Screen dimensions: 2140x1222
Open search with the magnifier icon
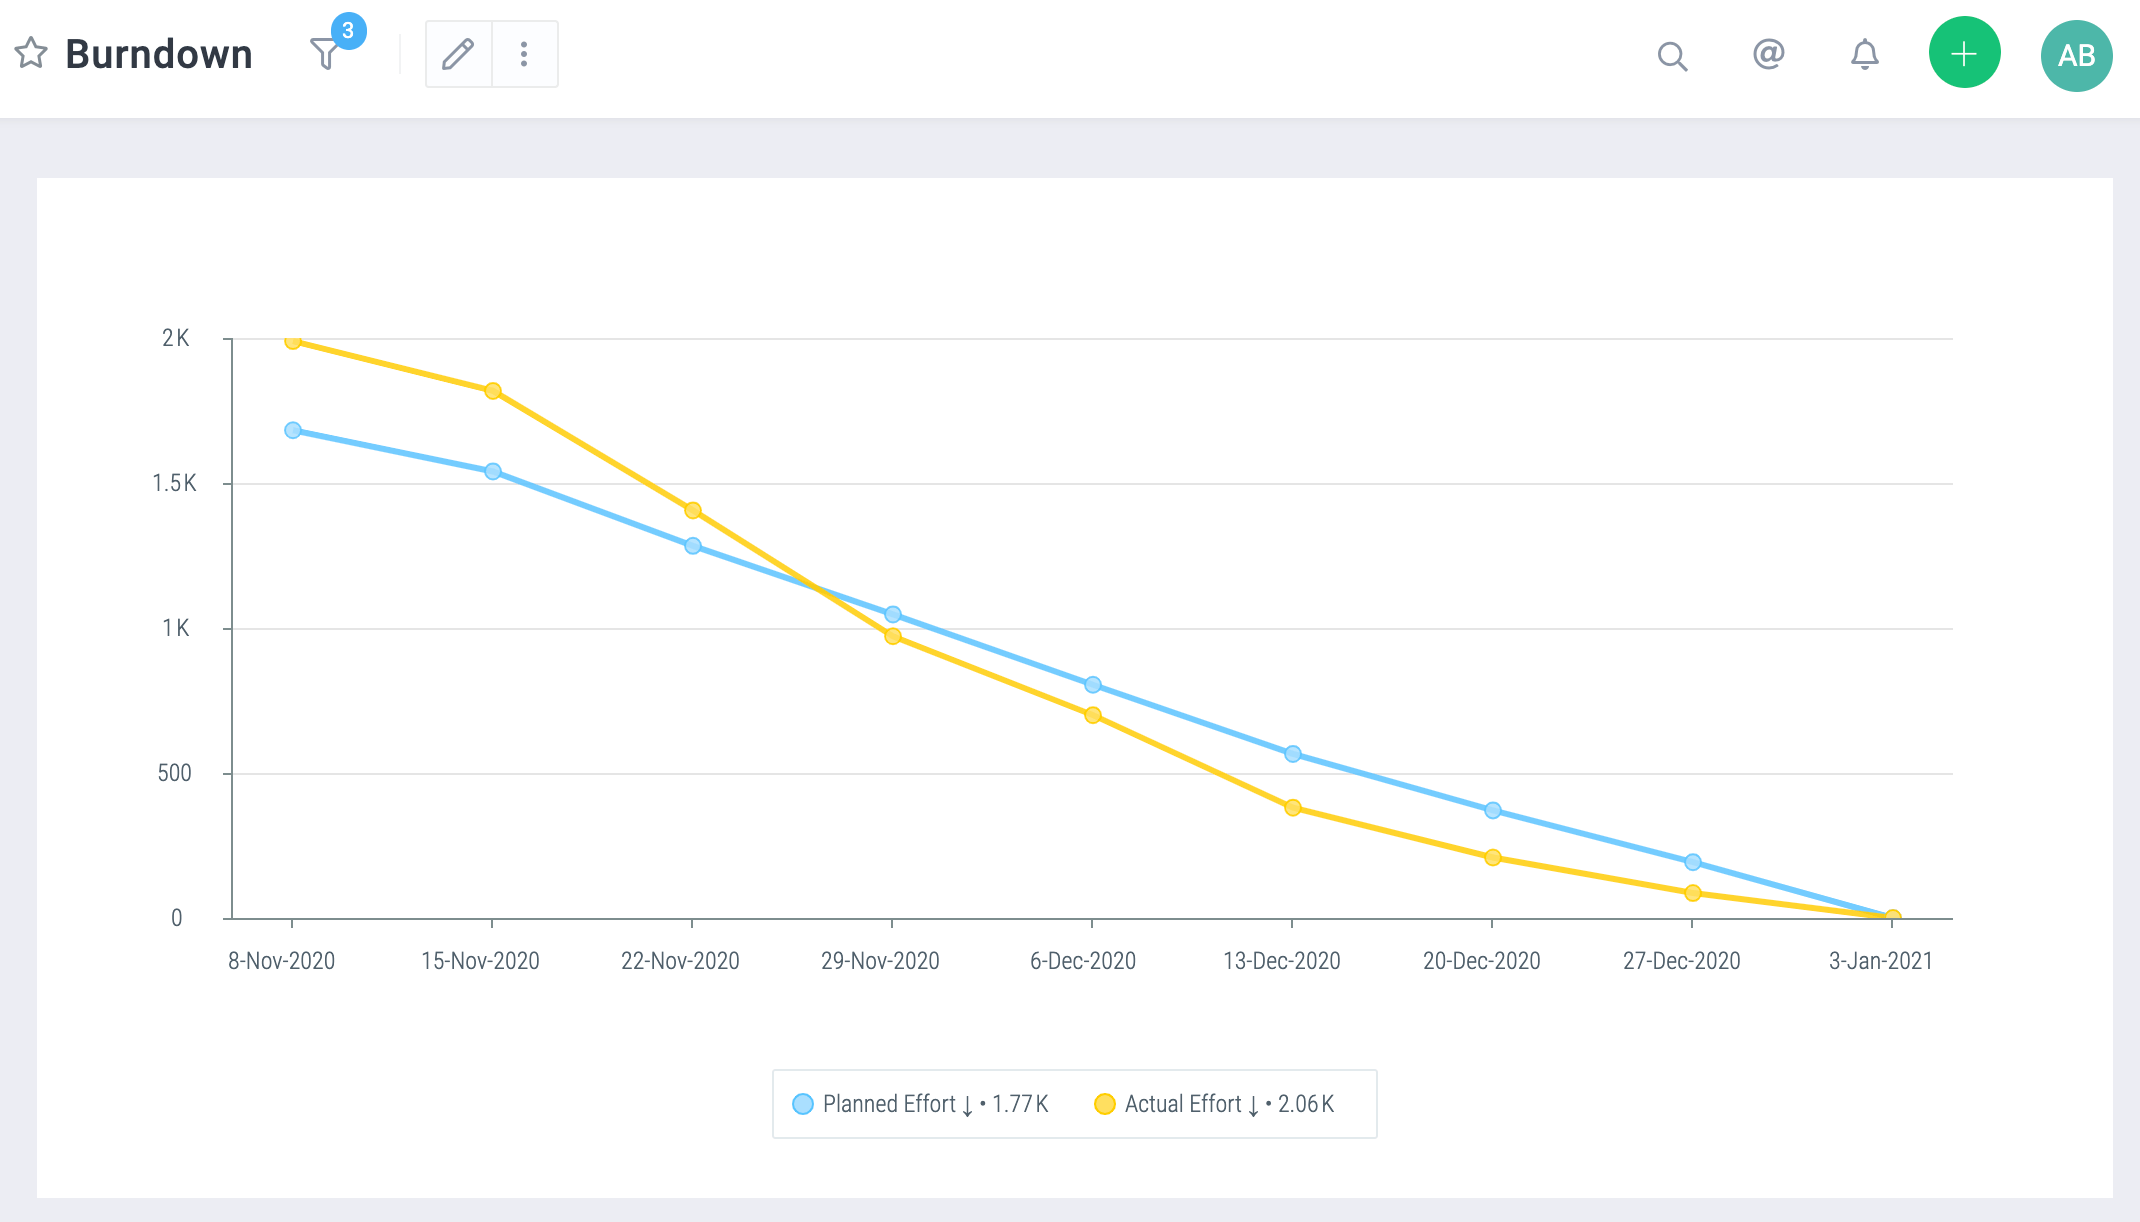pos(1672,56)
